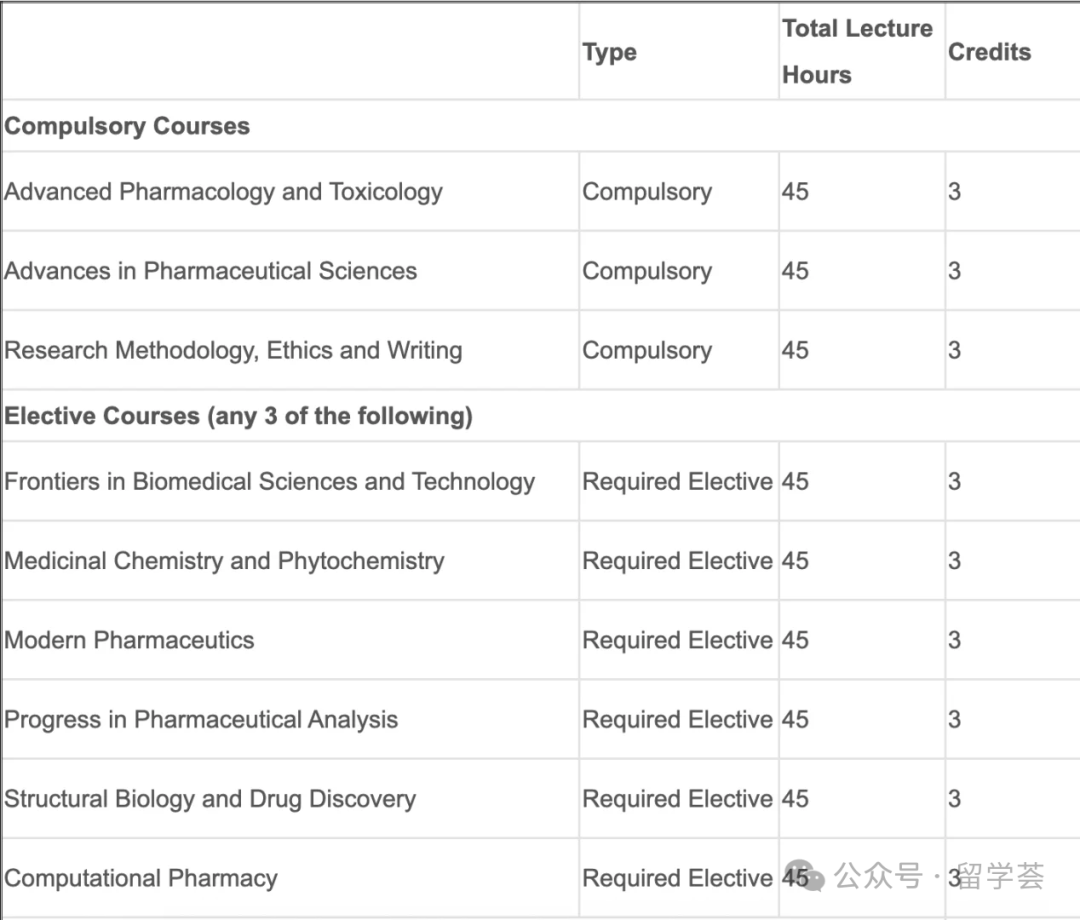
Task: Click Medicinal Chemistry and Phytochemistry course name
Action: click(224, 561)
